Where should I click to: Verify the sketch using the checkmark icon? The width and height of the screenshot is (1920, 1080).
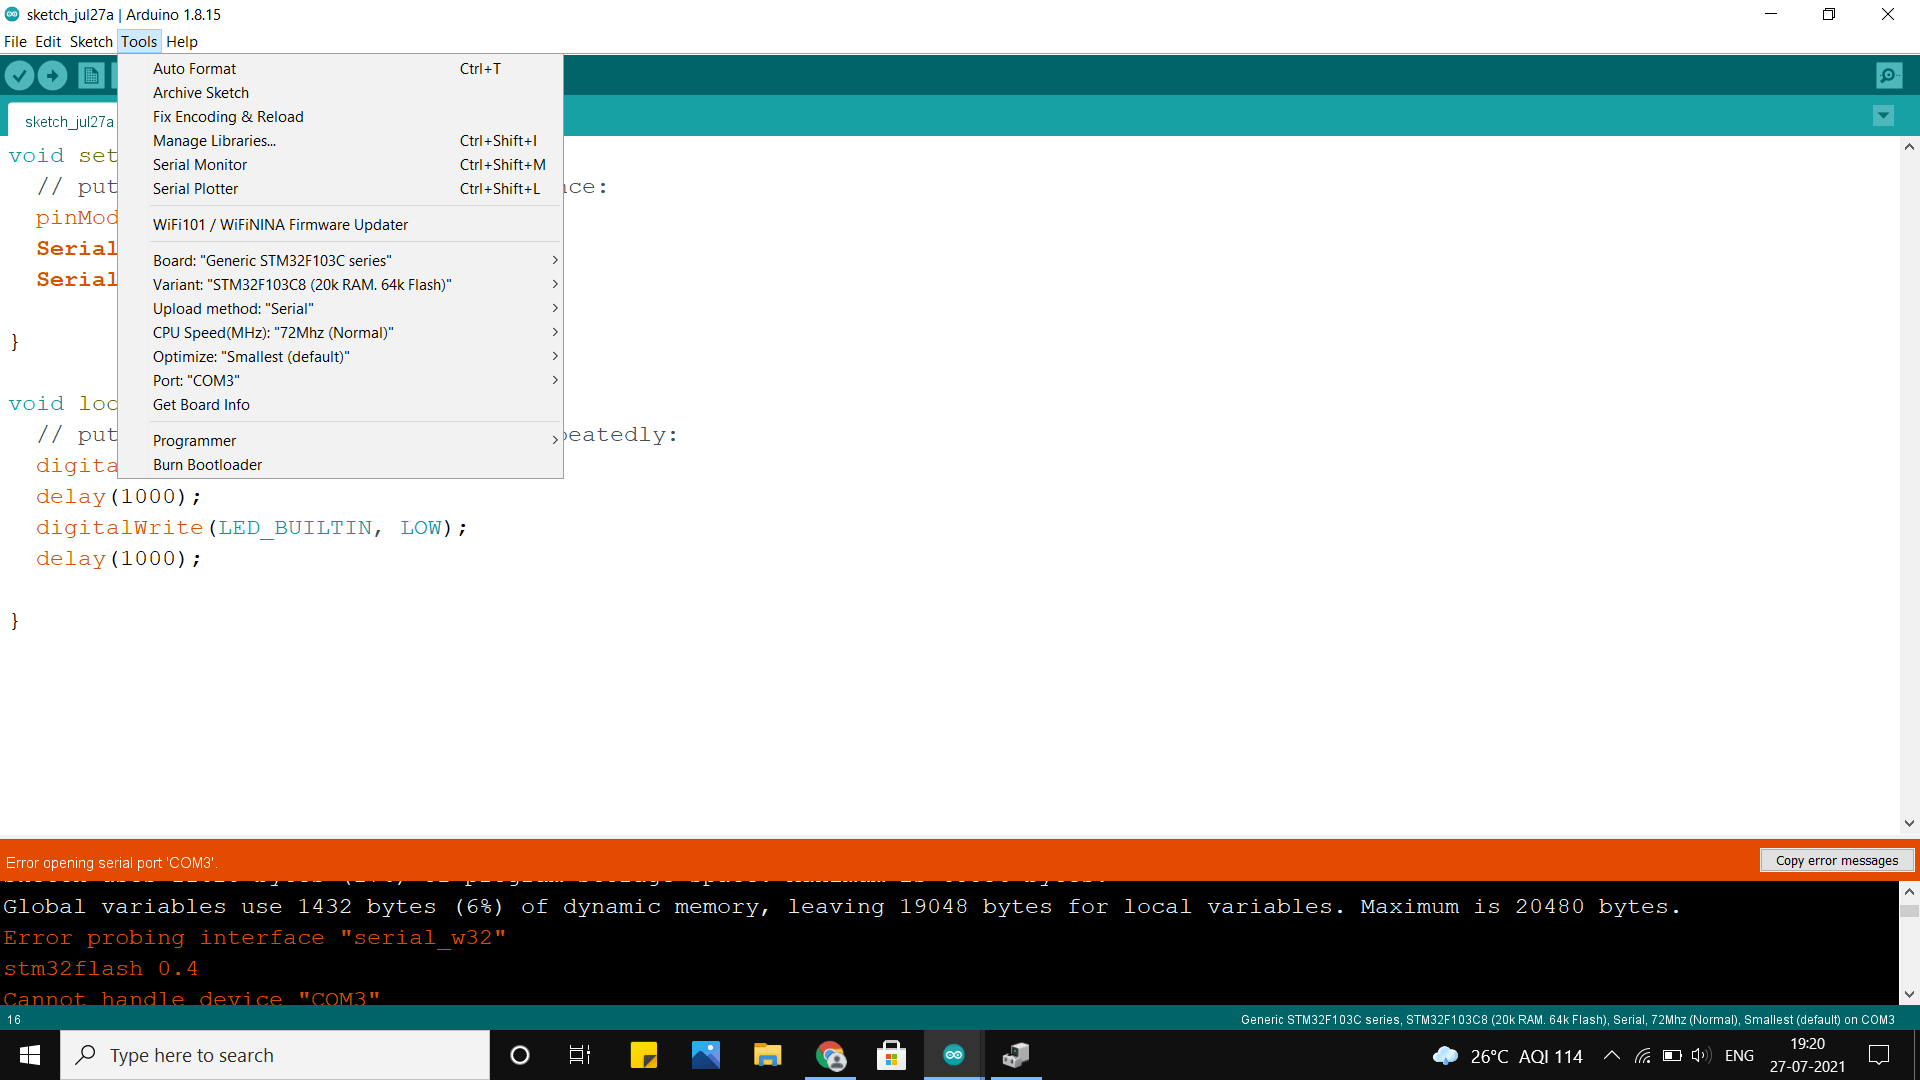point(20,75)
